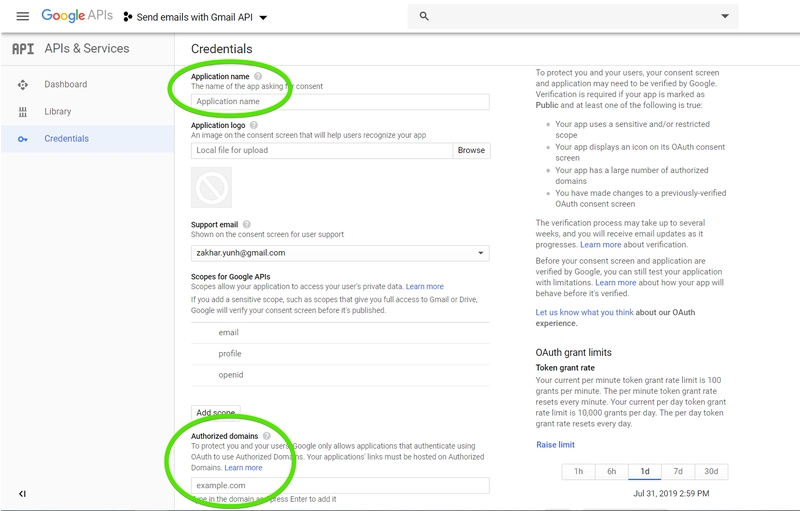This screenshot has height=511, width=800.
Task: Expand the search bar dropdown arrow
Action: click(725, 17)
